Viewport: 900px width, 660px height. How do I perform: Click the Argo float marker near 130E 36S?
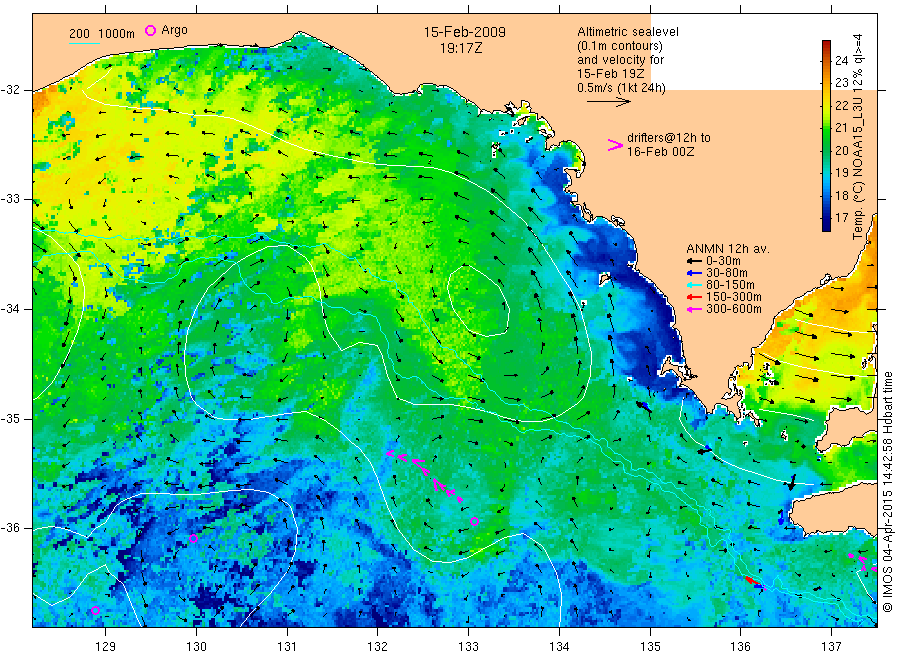click(193, 538)
